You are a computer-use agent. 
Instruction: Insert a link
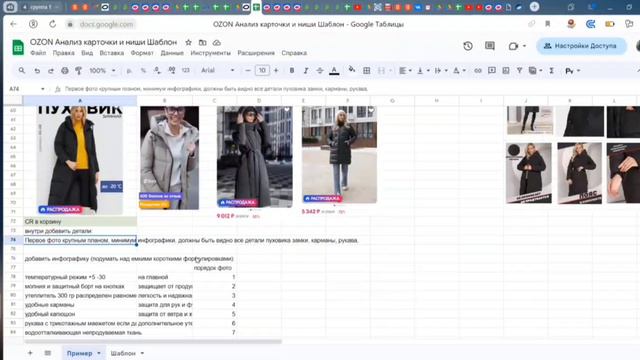(478, 71)
